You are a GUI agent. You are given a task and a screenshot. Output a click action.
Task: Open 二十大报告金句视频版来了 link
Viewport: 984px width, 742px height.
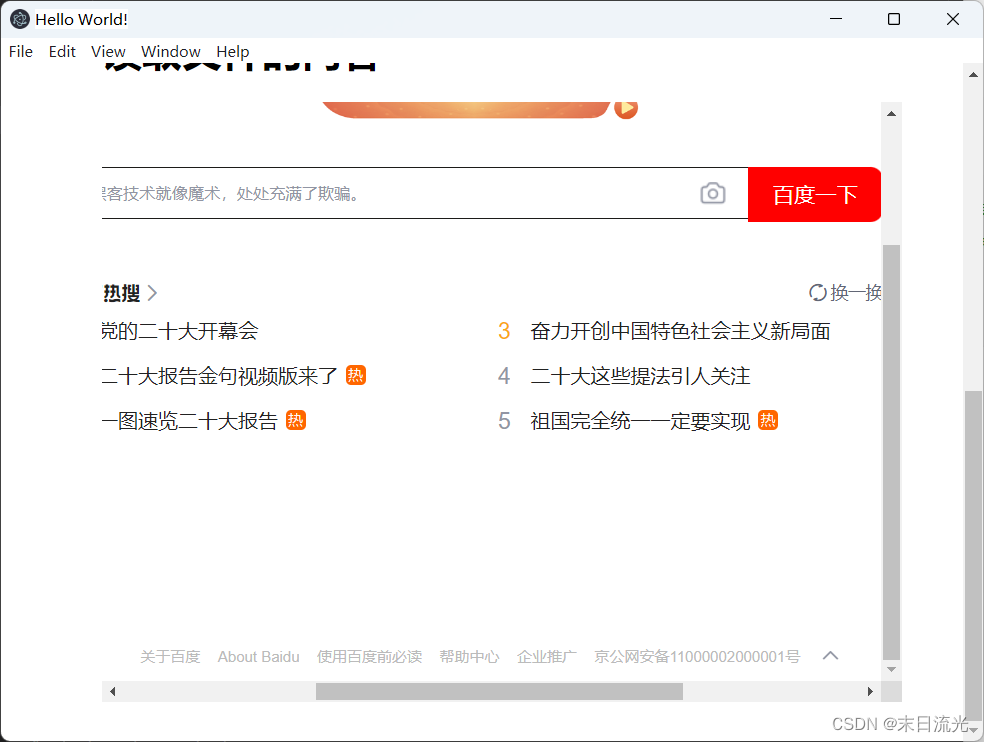[x=219, y=376]
